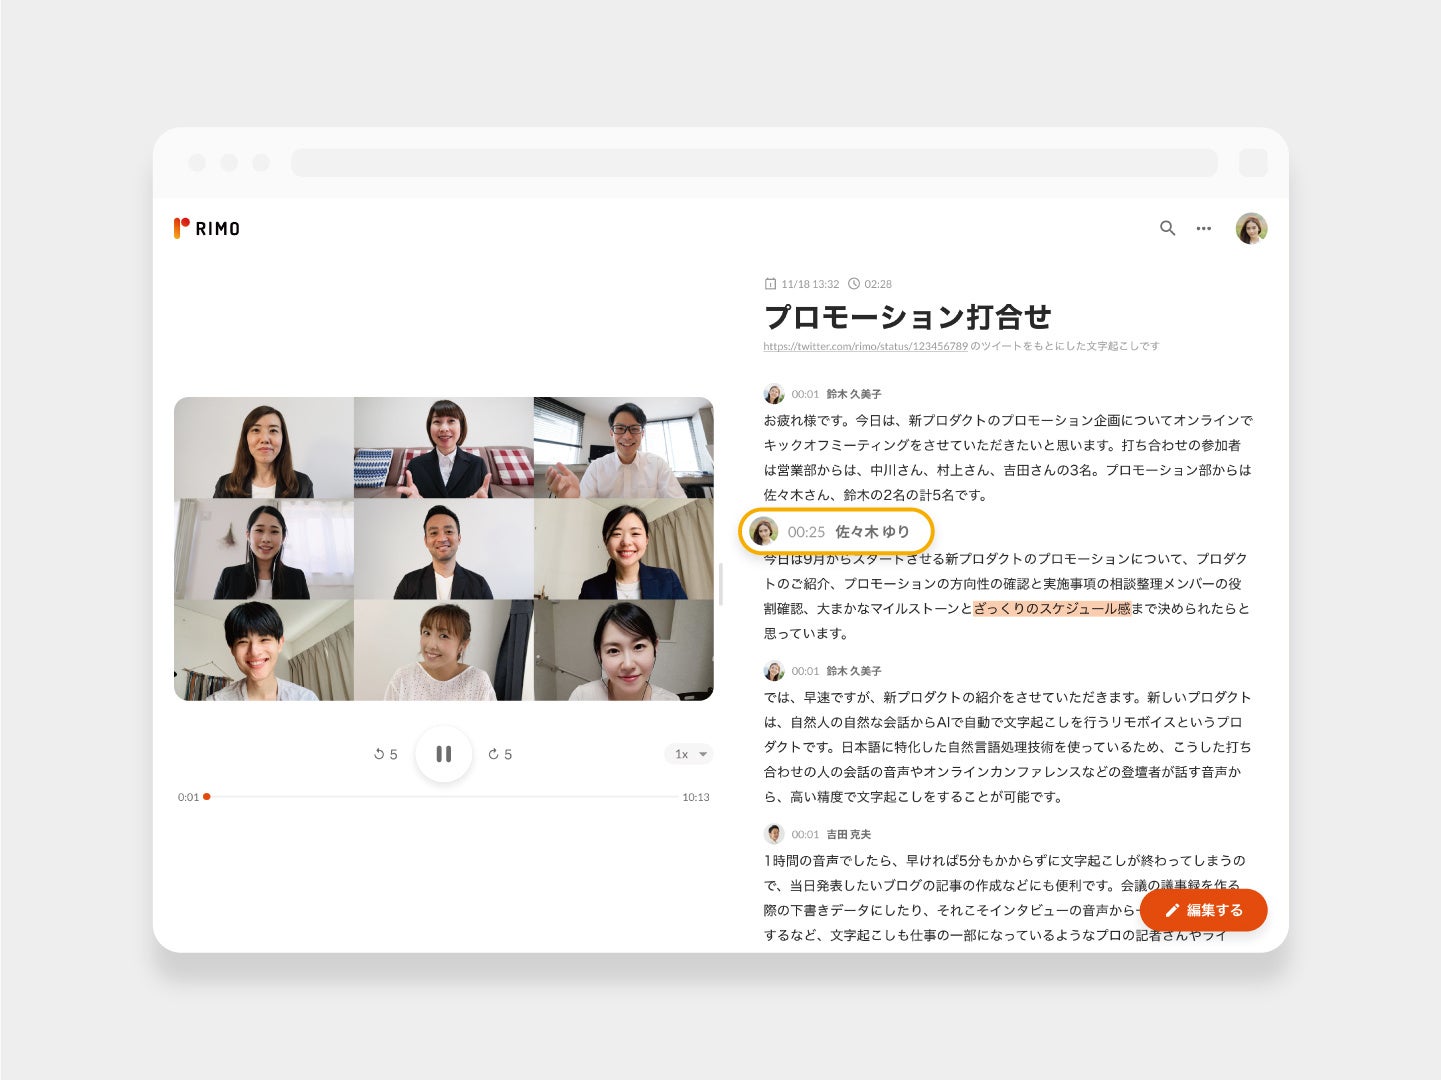1441x1080 pixels.
Task: Click the プロモーション打合せ title
Action: [908, 317]
